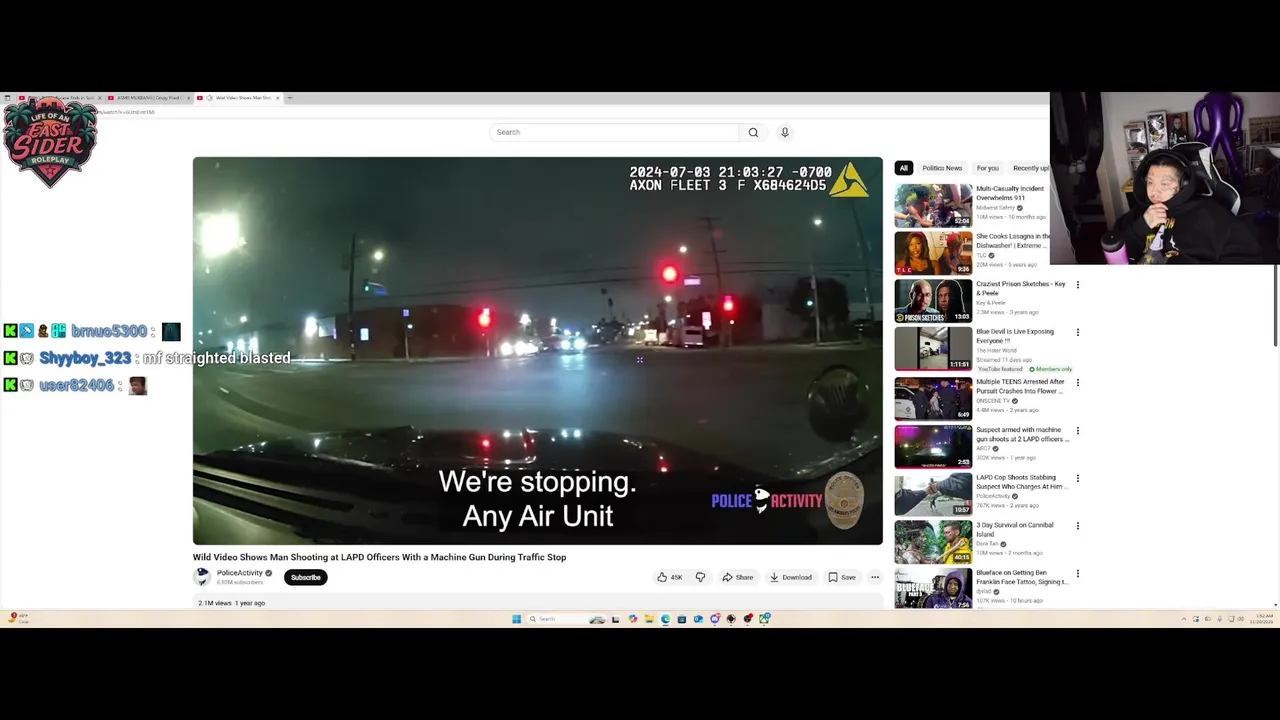This screenshot has height=720, width=1280.
Task: Open Microsoft Edge from the taskbar
Action: point(665,619)
